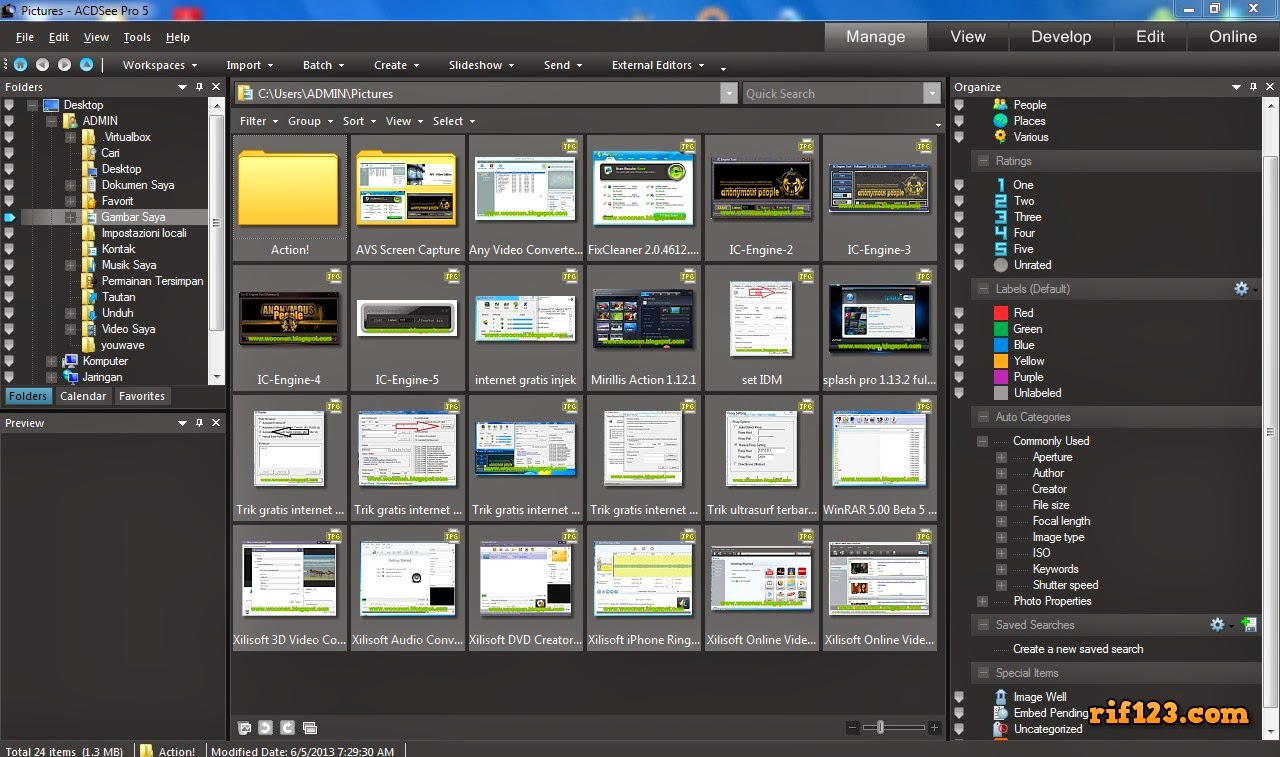This screenshot has width=1280, height=757.
Task: Click the zoom in plus icon for thumbnails
Action: tap(934, 728)
